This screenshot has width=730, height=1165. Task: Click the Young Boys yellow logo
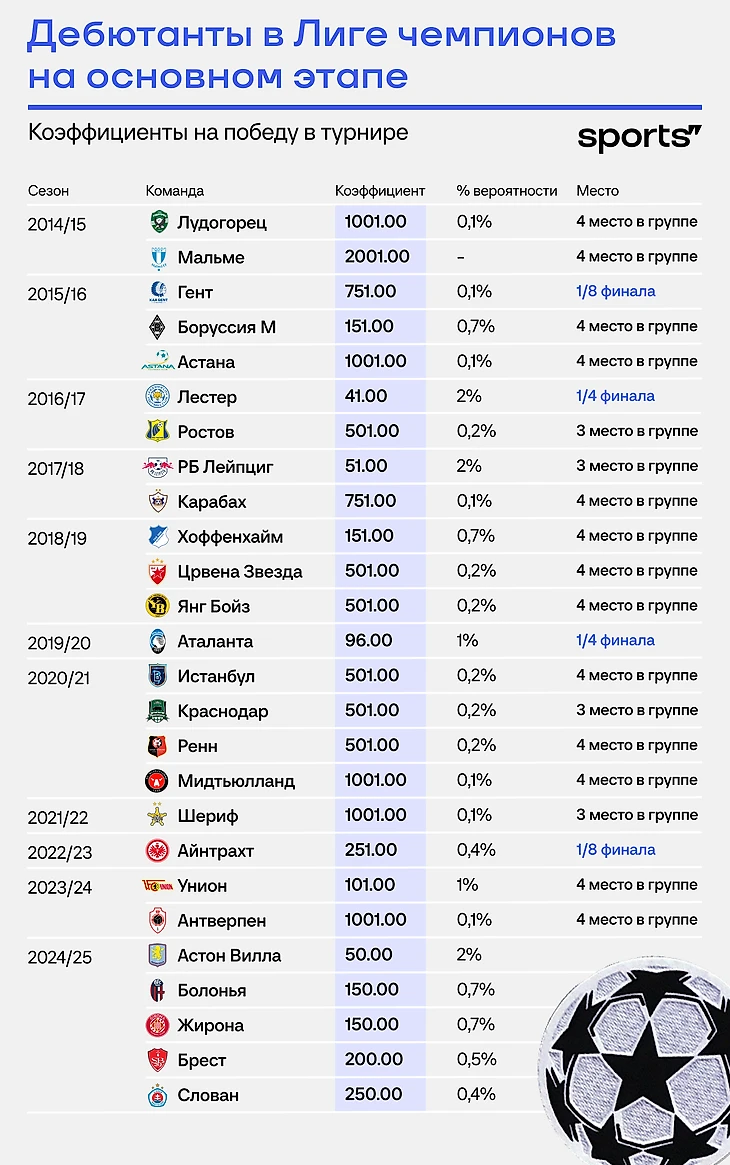pyautogui.click(x=157, y=606)
